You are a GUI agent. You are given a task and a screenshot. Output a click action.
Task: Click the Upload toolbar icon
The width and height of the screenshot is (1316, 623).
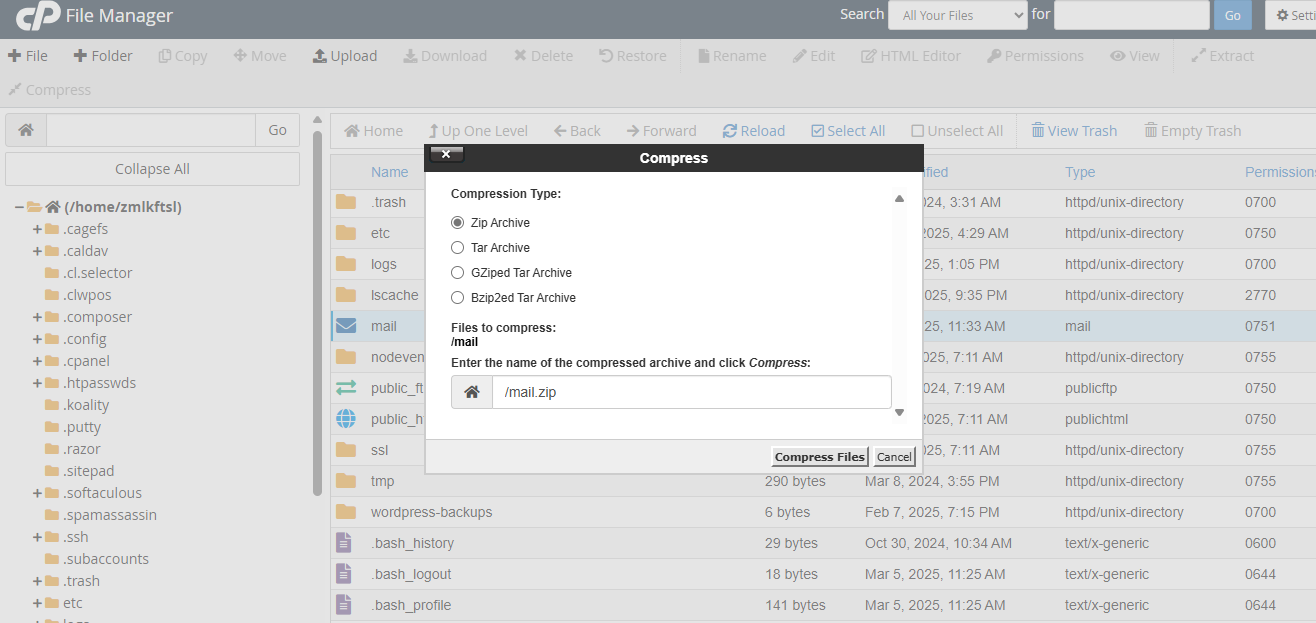(320, 56)
